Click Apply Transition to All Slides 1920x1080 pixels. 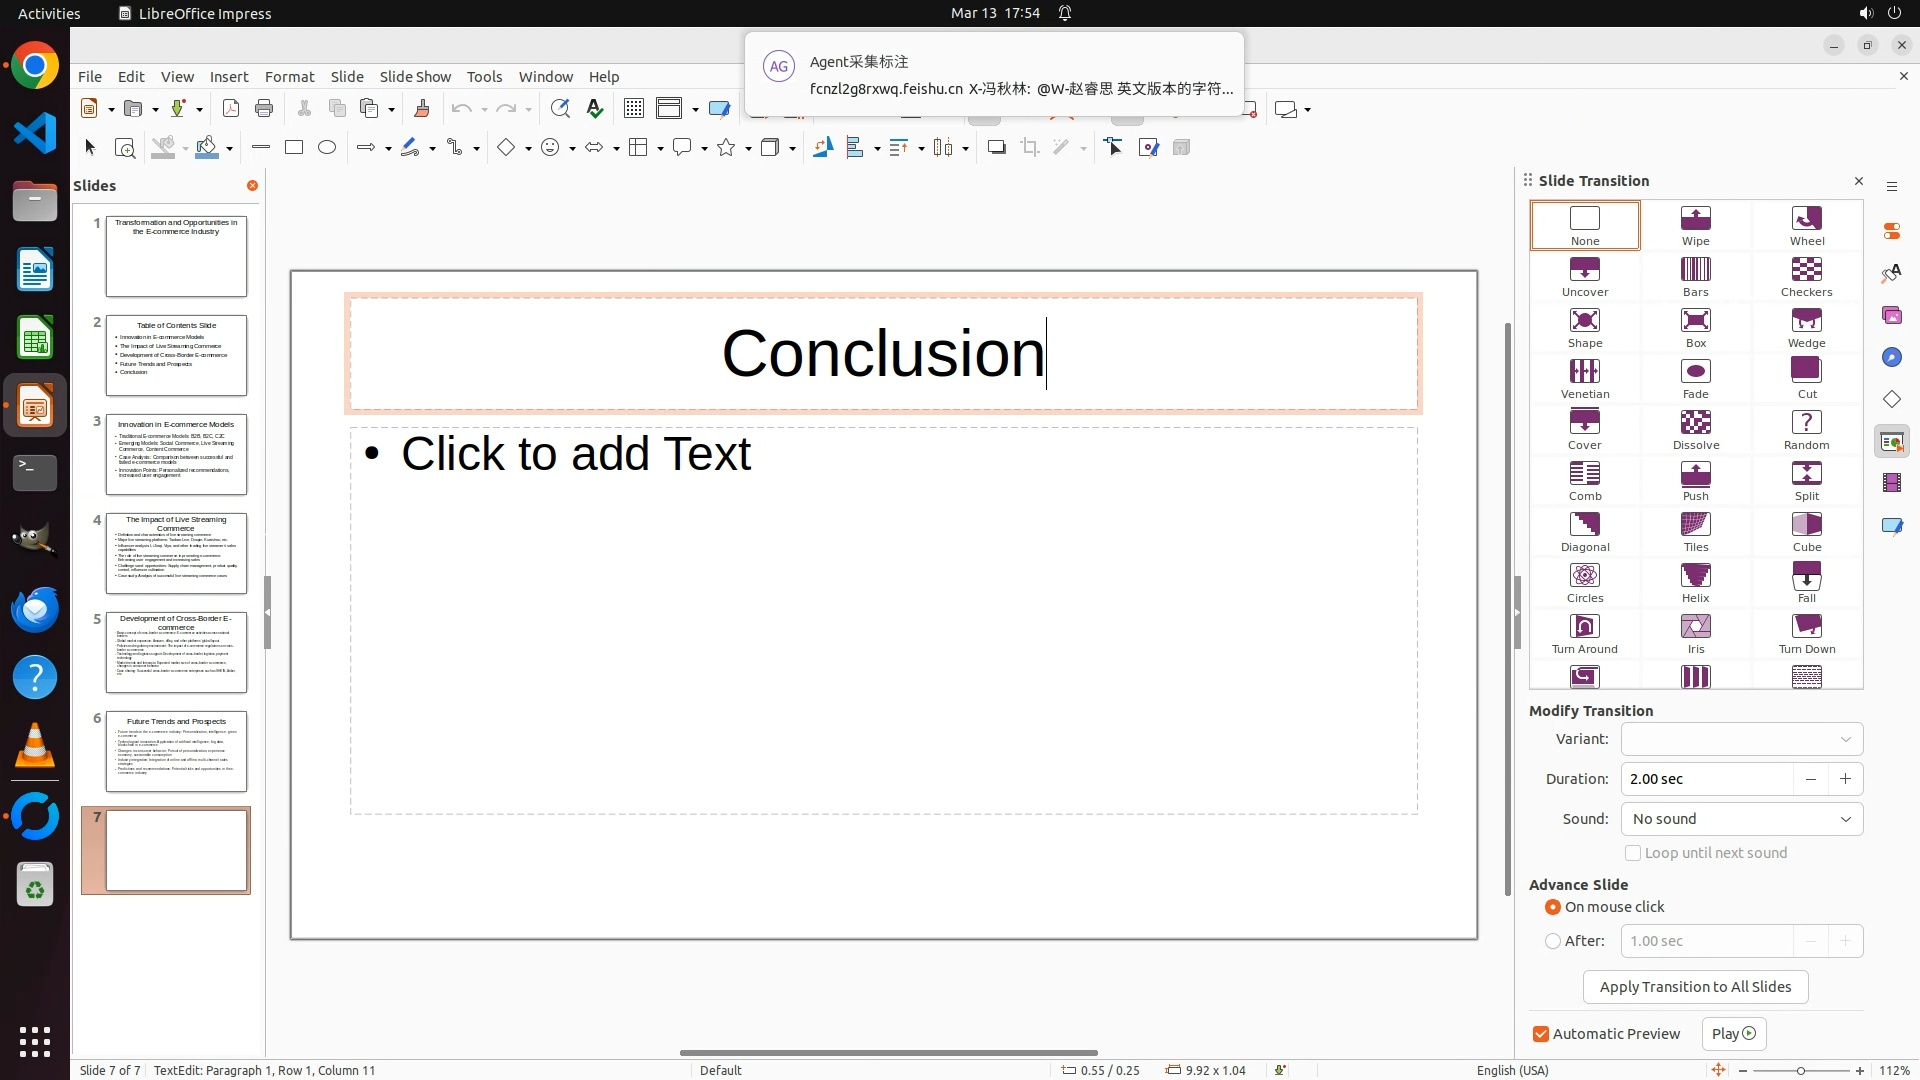1695,987
